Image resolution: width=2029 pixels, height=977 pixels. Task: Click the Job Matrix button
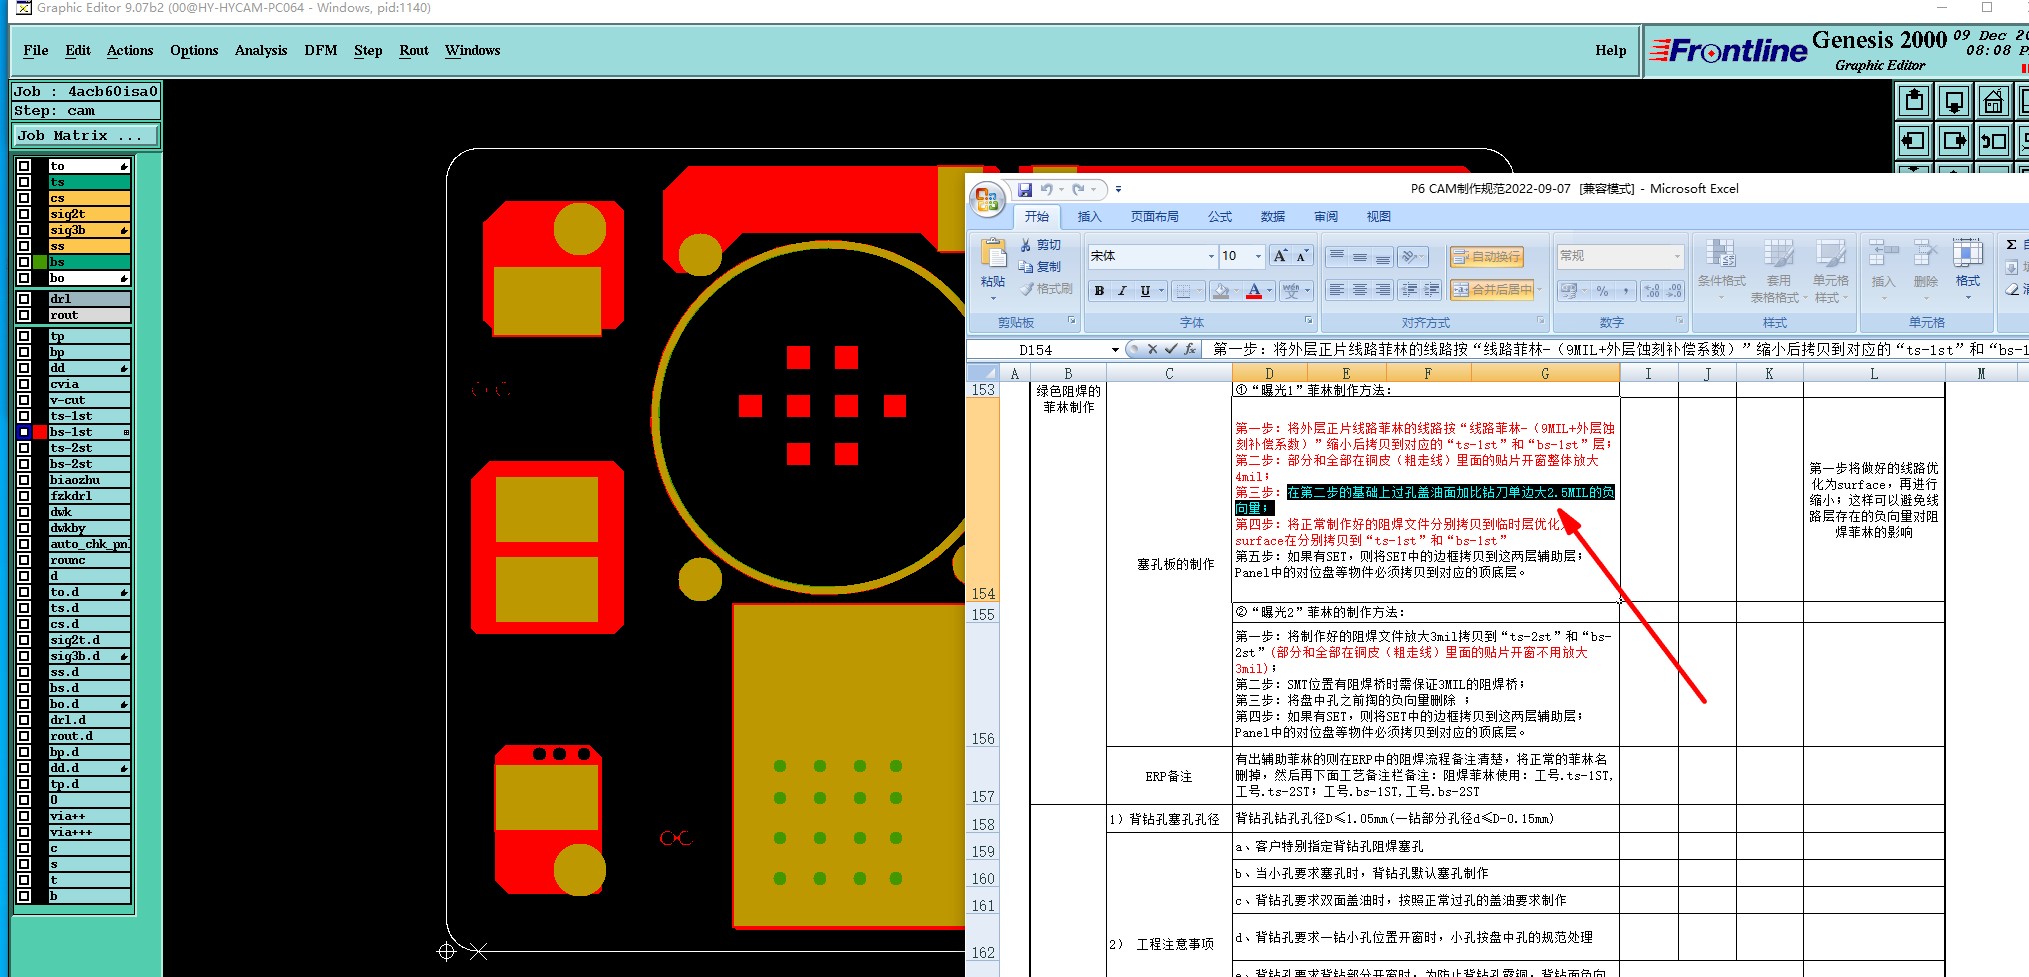click(x=86, y=136)
